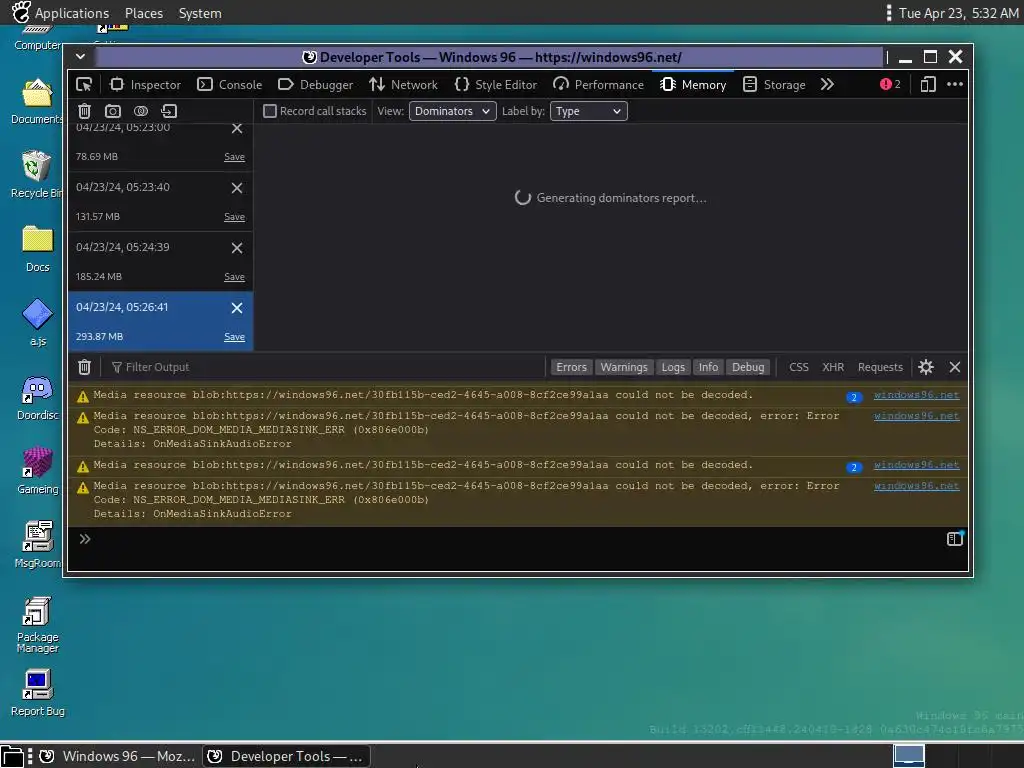Clear snapshots with the memory trash icon
Viewport: 1024px width, 768px height.
point(84,111)
